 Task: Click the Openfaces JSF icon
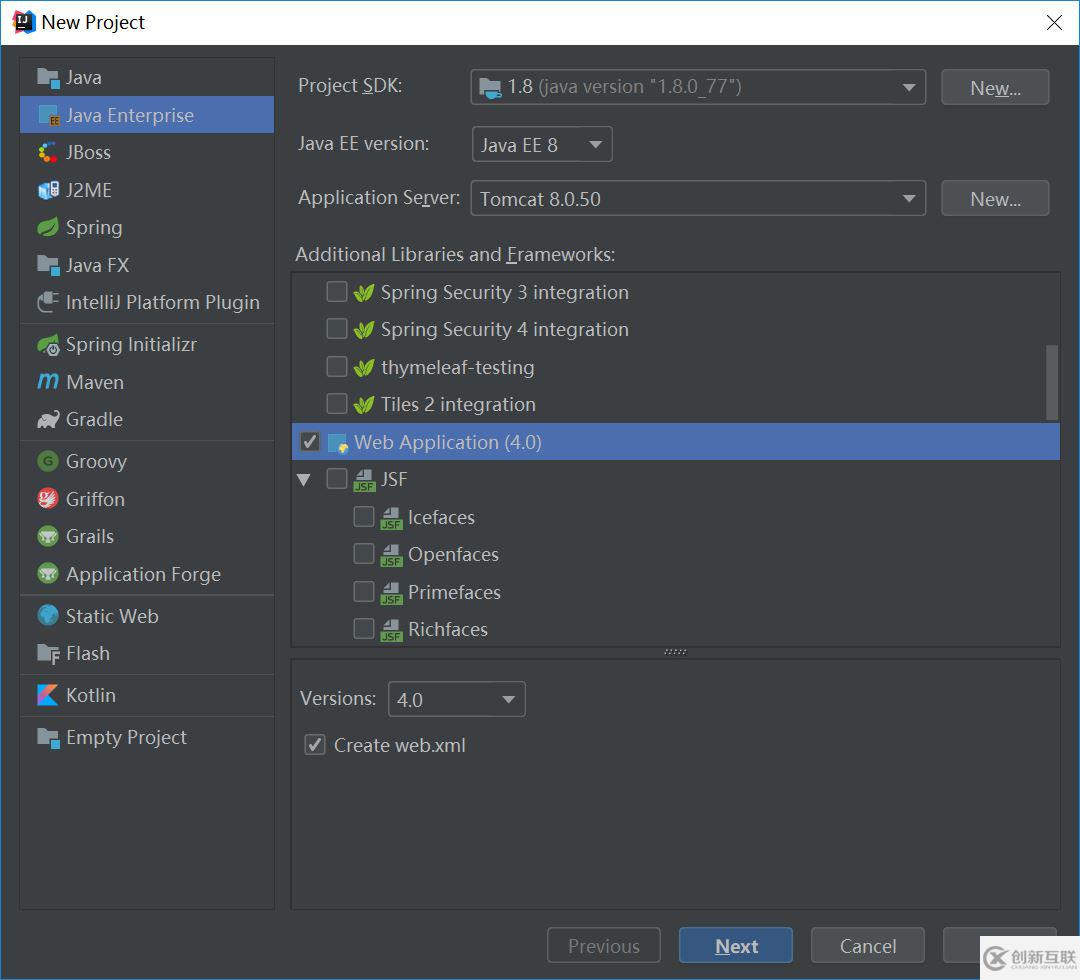[x=391, y=555]
